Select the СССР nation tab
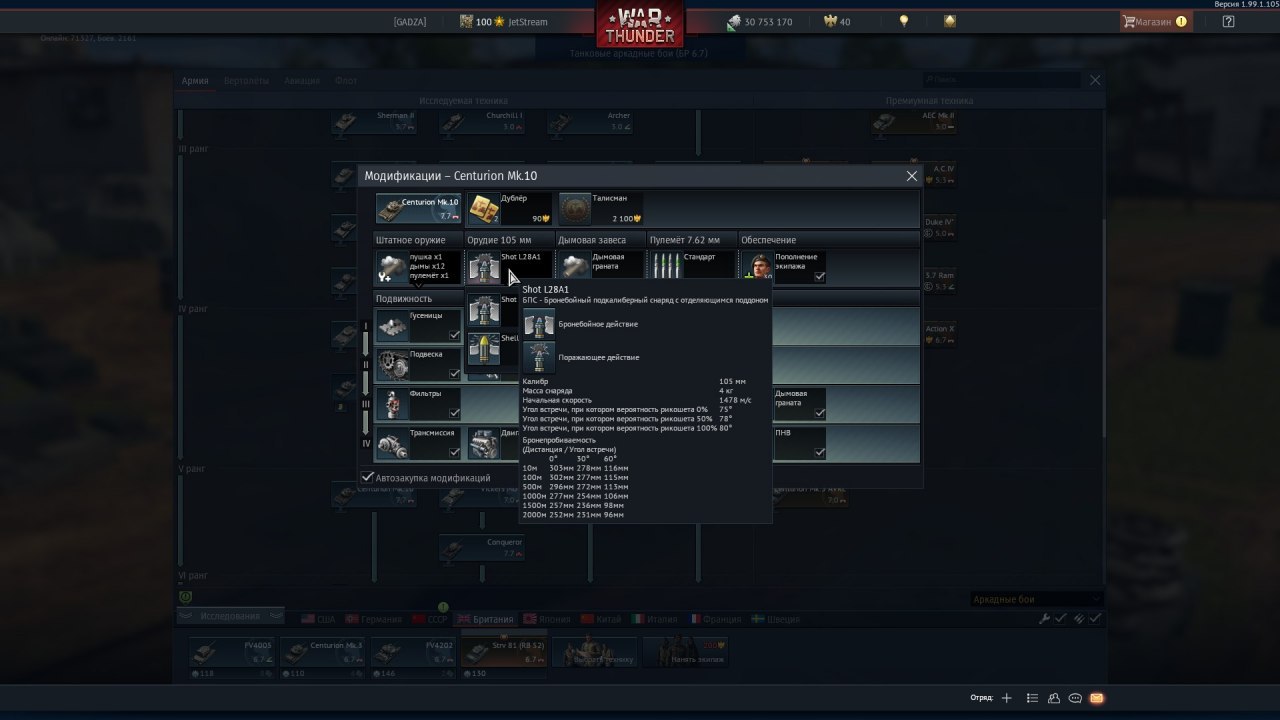 point(430,619)
